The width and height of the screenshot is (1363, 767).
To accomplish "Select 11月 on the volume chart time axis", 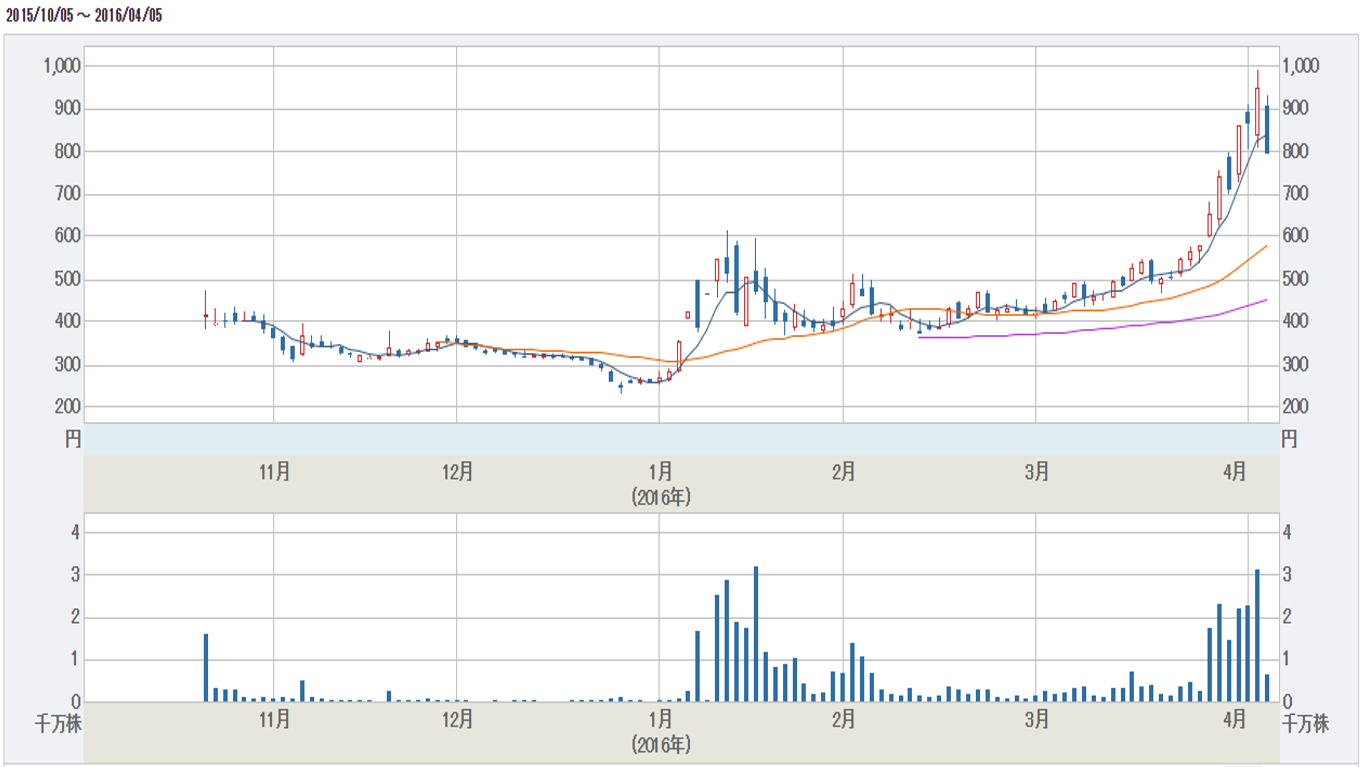I will point(274,720).
